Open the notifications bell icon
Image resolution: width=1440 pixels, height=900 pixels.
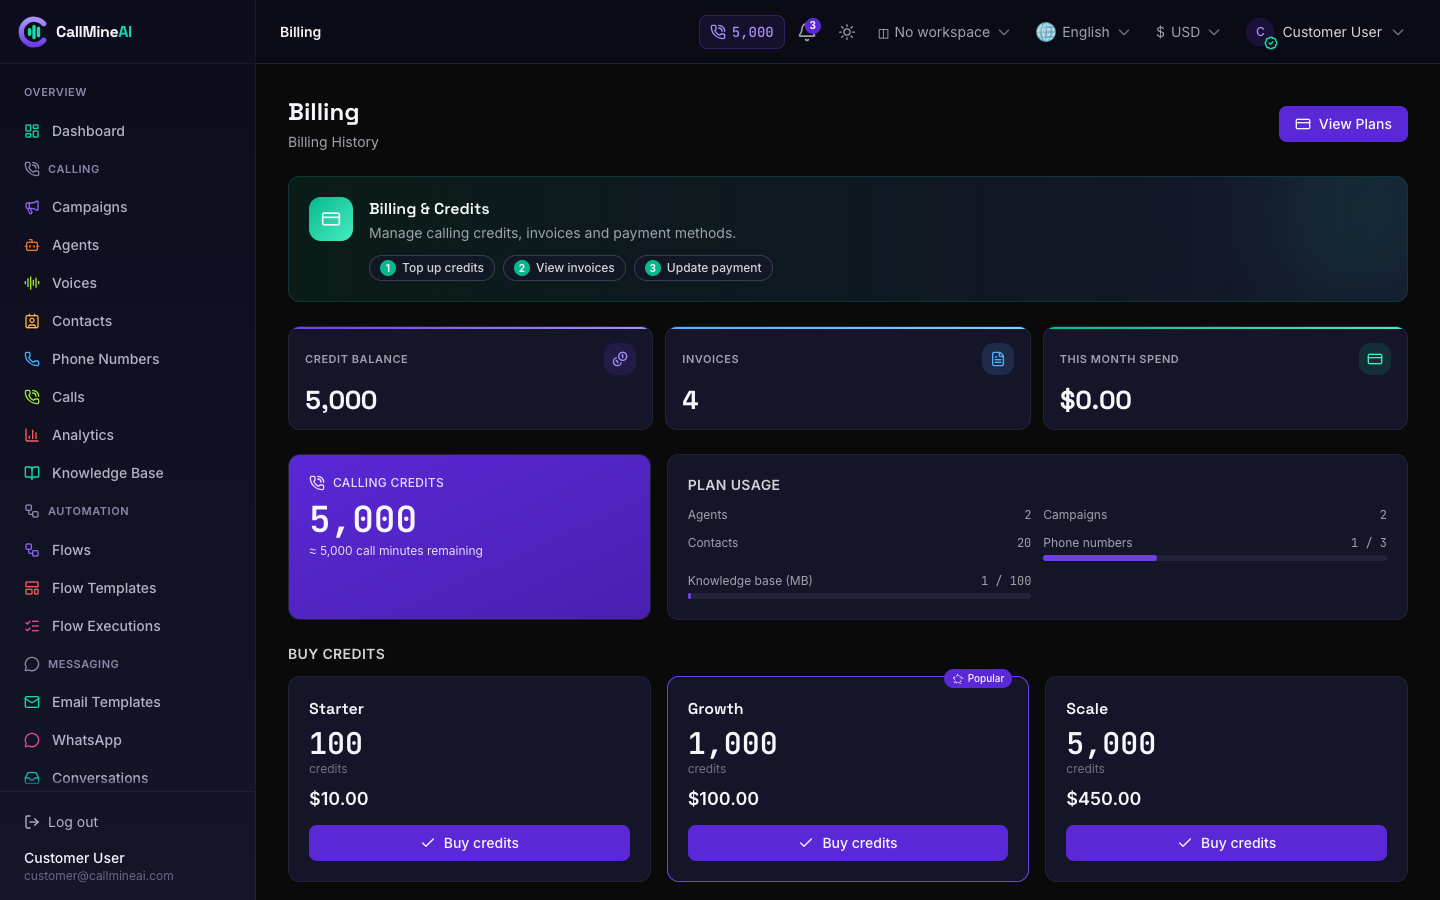[807, 32]
